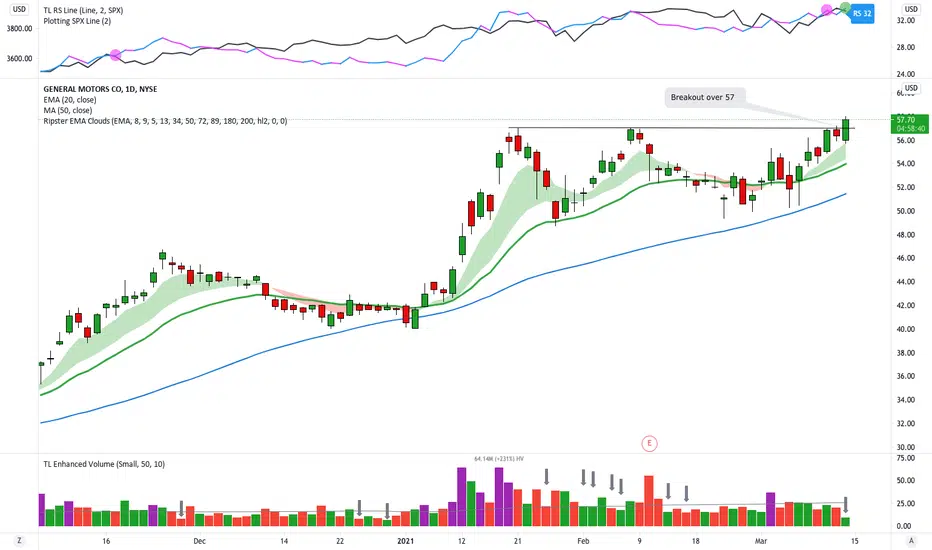Select the blue RS 32 label
This screenshot has height=550, width=932.
pos(862,14)
